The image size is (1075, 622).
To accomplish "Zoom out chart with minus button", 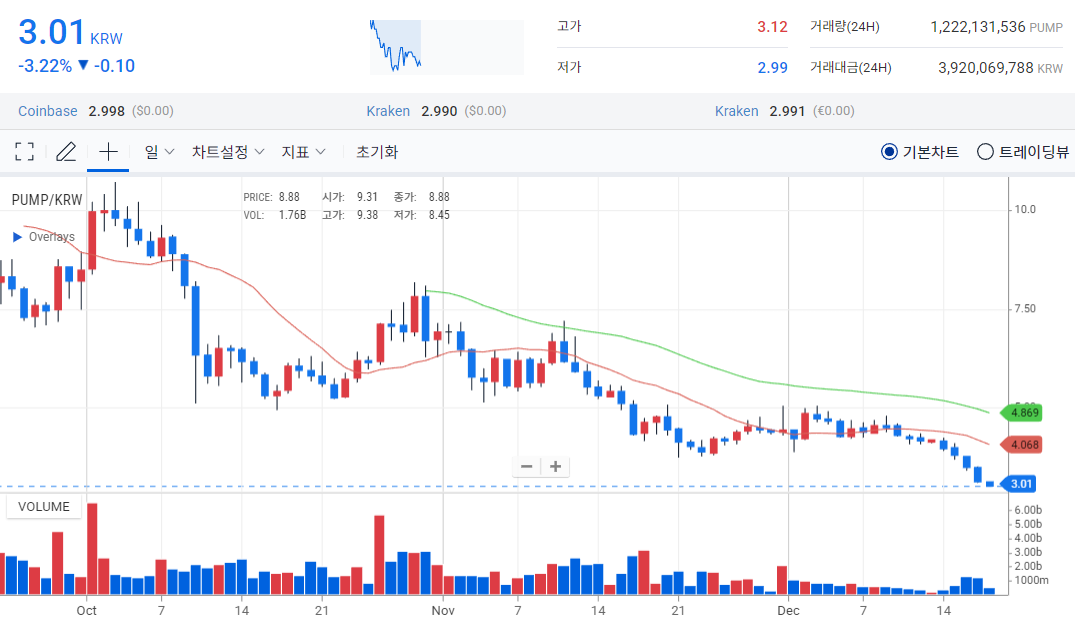I will 527,467.
